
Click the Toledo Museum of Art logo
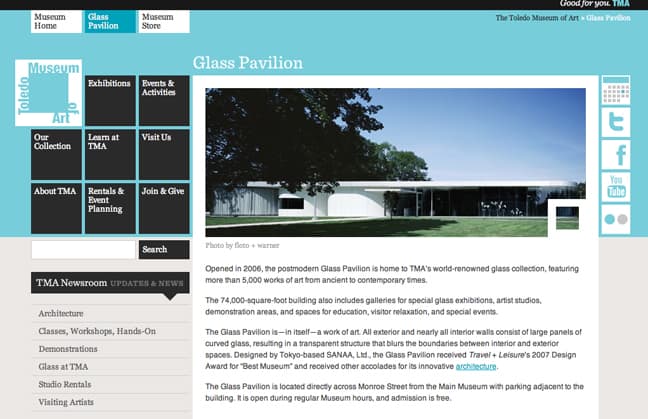[x=48, y=93]
